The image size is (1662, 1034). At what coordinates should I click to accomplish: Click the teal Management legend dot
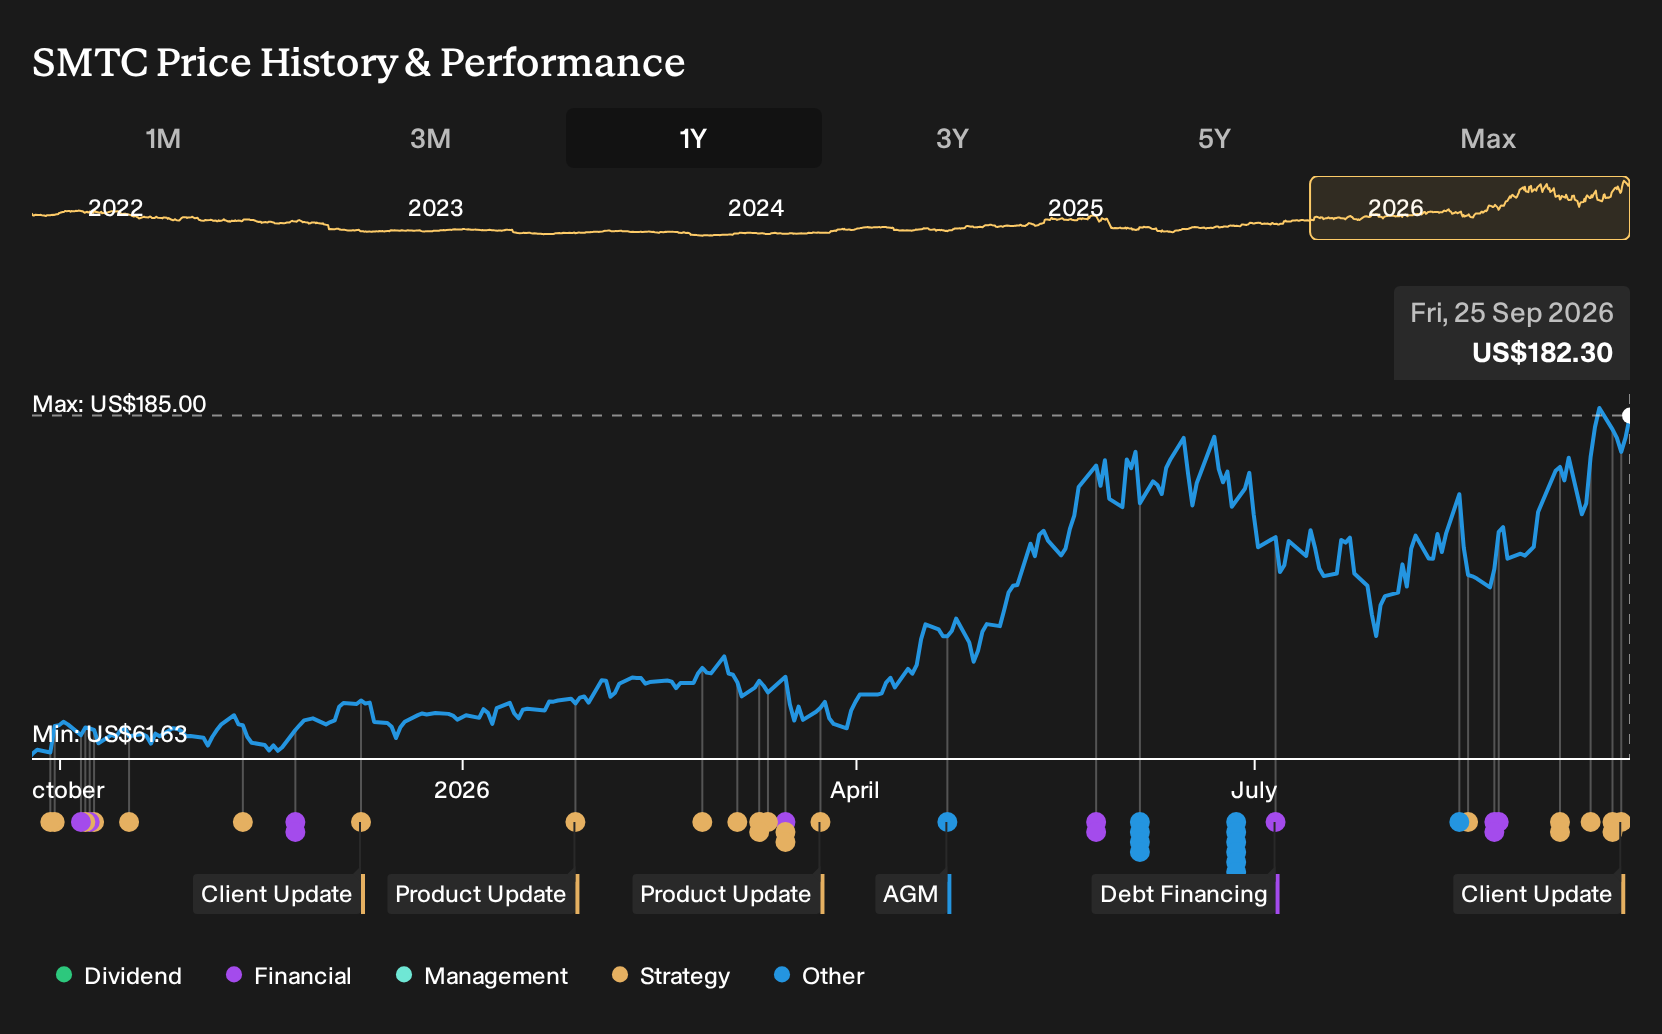point(404,975)
